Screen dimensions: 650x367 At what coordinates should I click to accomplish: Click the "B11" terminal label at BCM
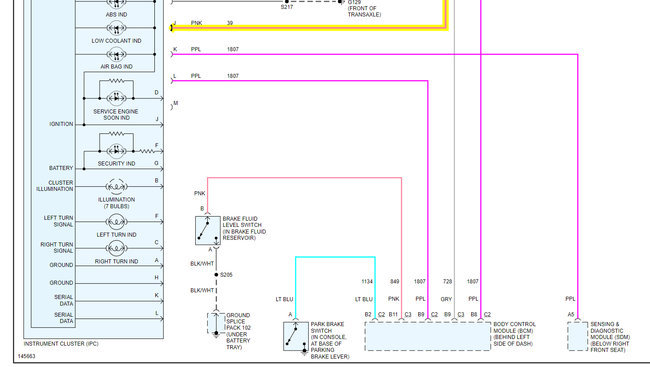pyautogui.click(x=393, y=314)
